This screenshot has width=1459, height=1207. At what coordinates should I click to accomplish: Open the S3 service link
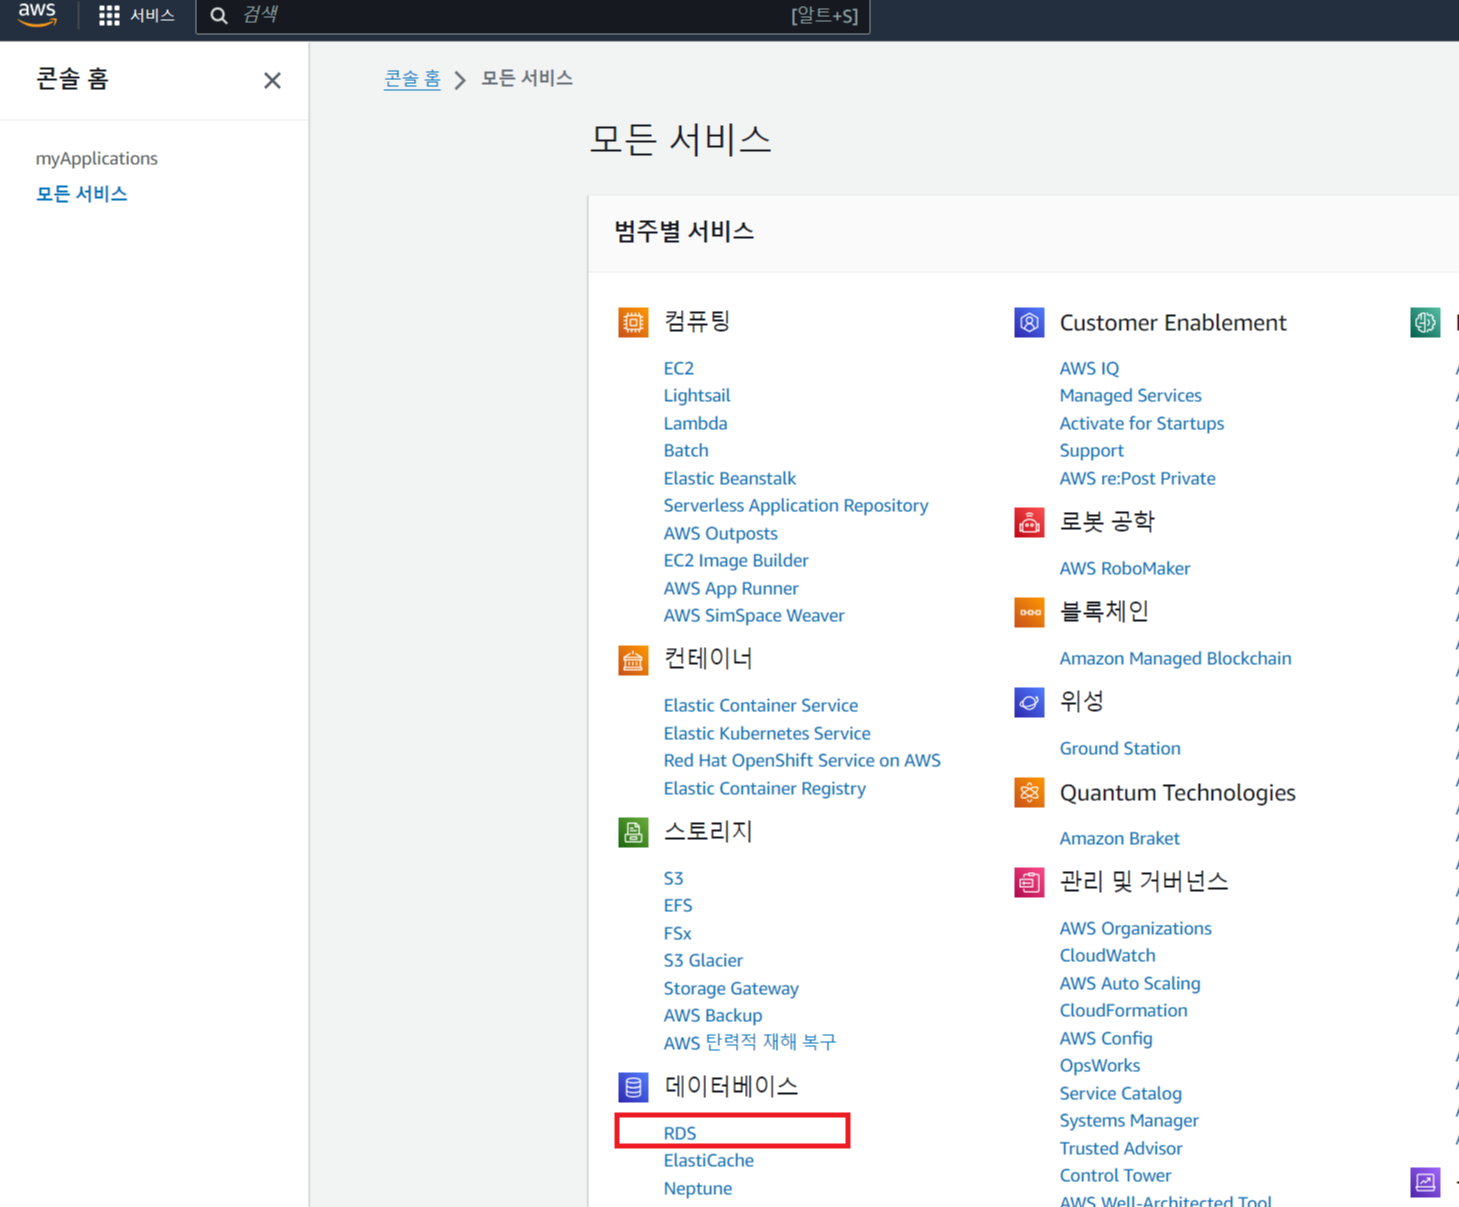673,878
